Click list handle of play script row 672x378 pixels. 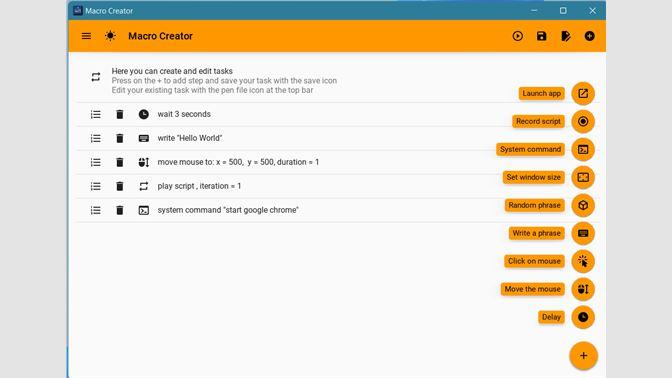[x=96, y=186]
